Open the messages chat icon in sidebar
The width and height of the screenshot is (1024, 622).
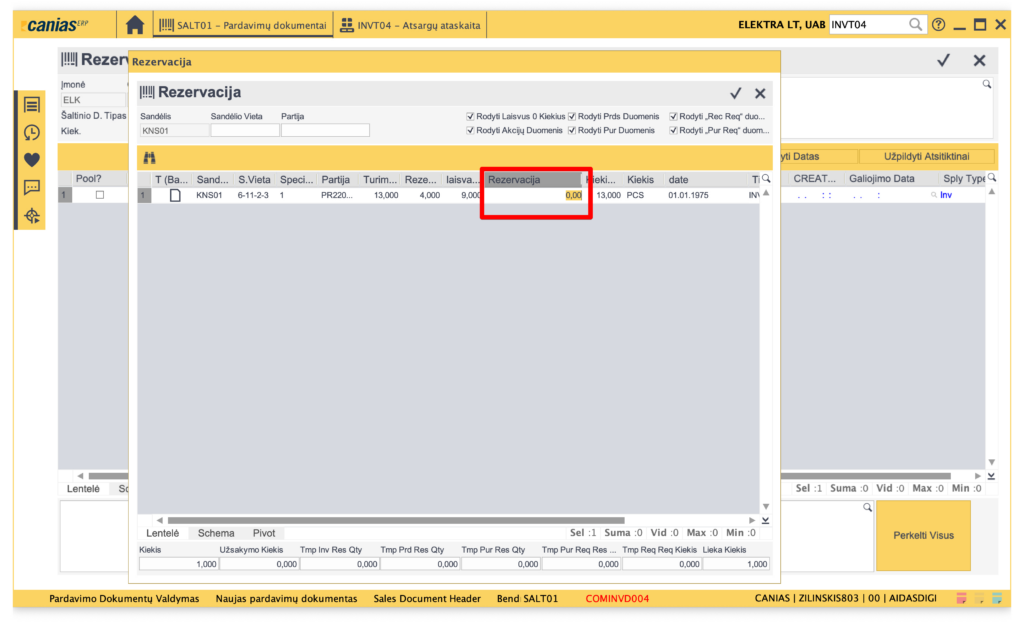point(32,187)
